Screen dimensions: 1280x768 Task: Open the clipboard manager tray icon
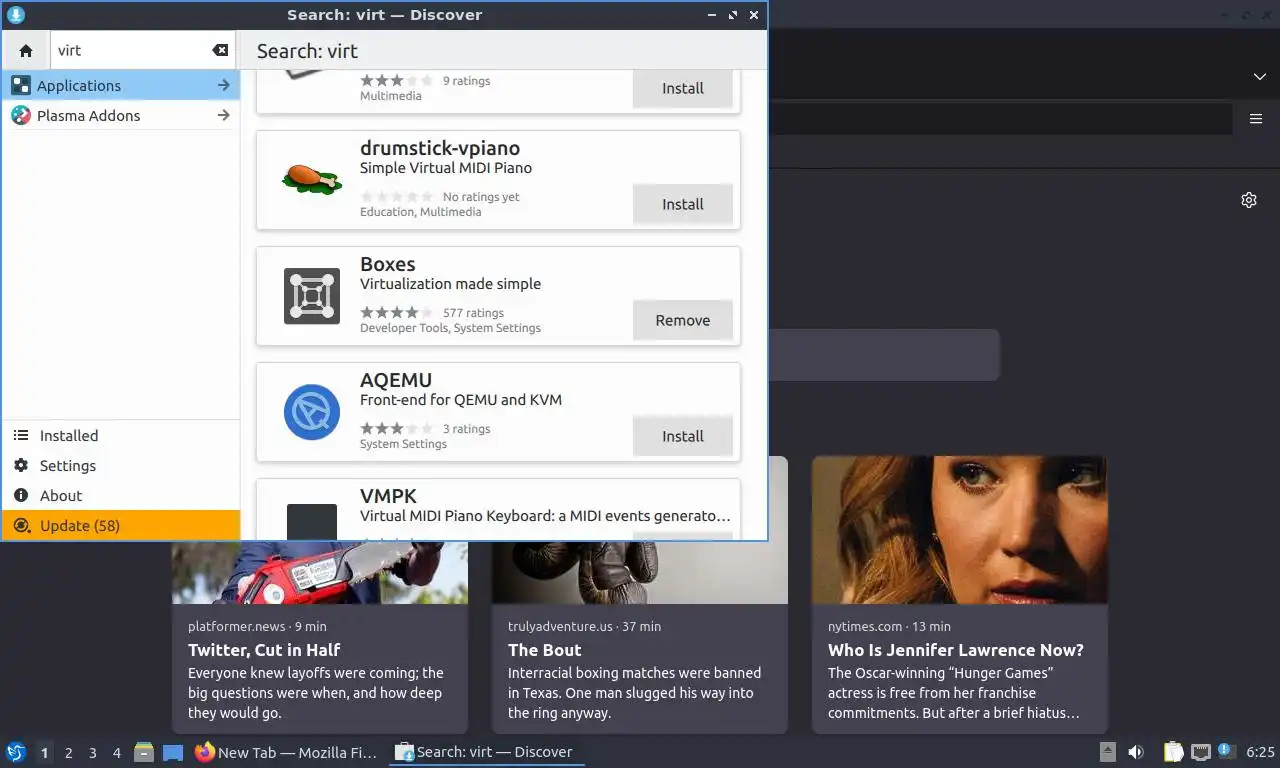[x=1174, y=752]
